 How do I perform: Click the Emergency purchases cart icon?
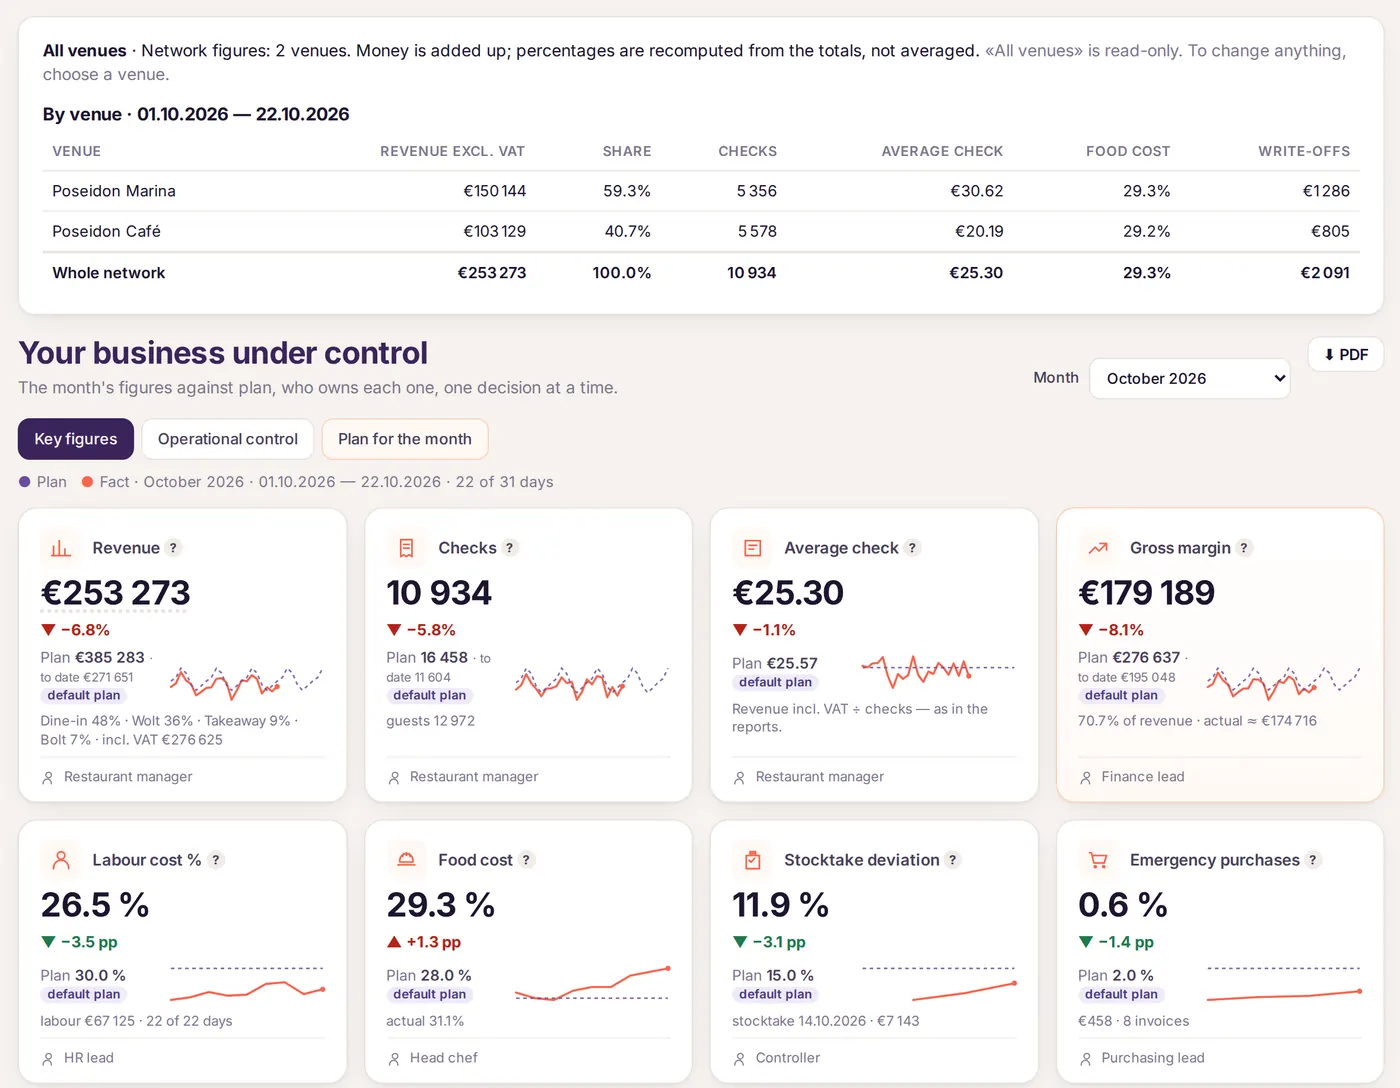click(x=1098, y=860)
